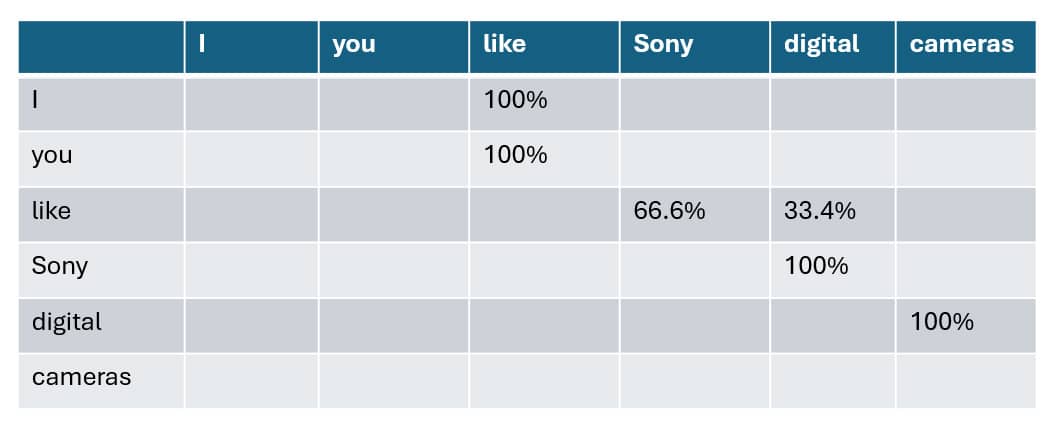Image resolution: width=1055 pixels, height=426 pixels.
Task: Click the empty top-left header cell
Action: coord(101,47)
